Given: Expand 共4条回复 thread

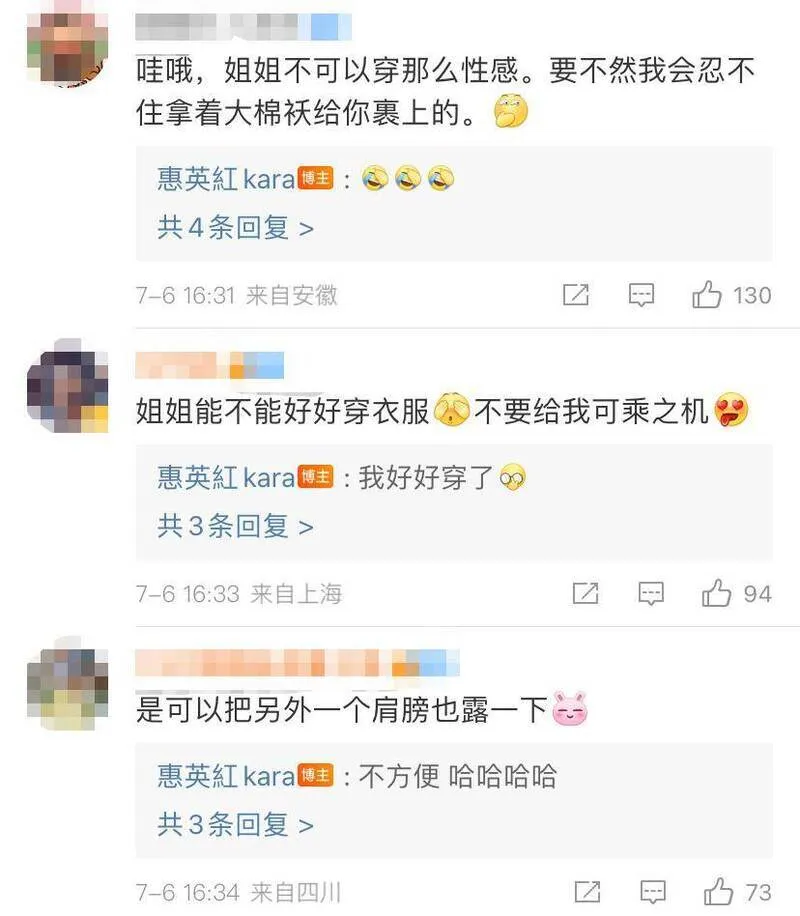Looking at the screenshot, I should click(236, 228).
